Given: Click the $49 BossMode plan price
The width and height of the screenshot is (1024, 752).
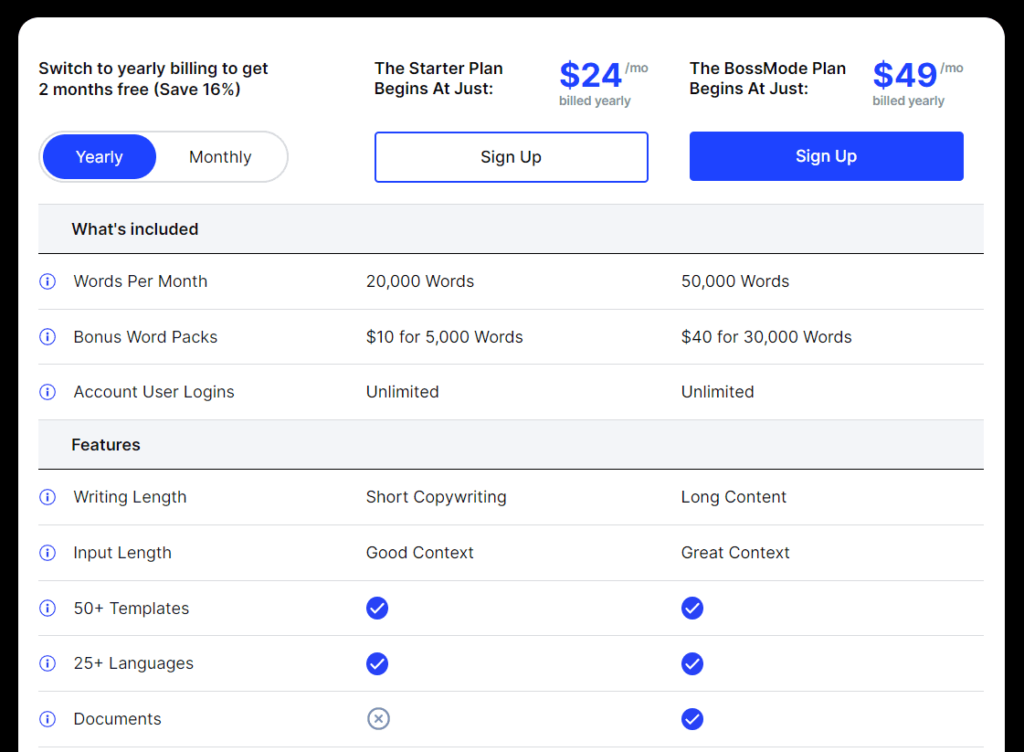Looking at the screenshot, I should pos(904,75).
